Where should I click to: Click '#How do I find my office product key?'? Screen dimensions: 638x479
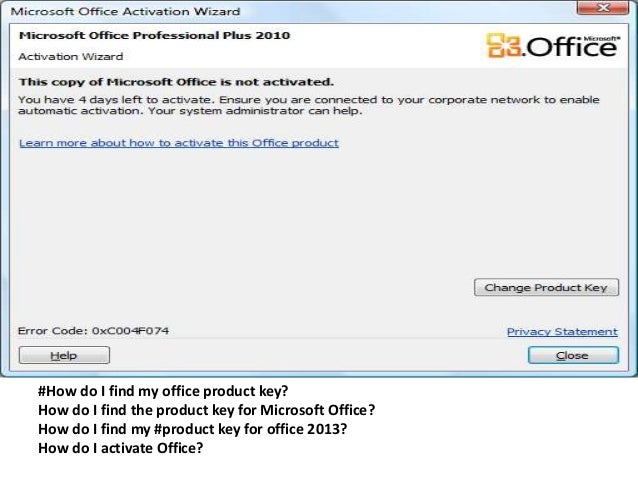pyautogui.click(x=163, y=391)
